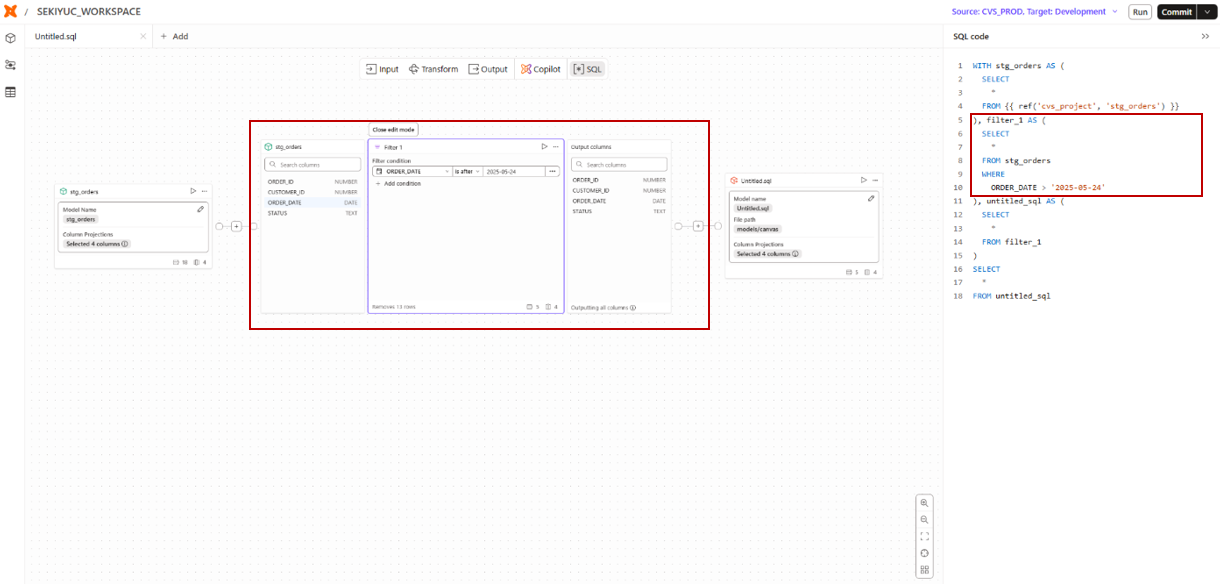Open Source and Target environment dropdown
The width and height of the screenshot is (1220, 584).
[x=1035, y=12]
